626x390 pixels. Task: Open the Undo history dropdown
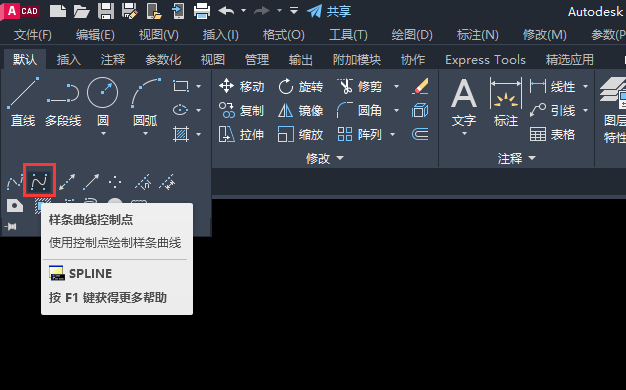[243, 11]
